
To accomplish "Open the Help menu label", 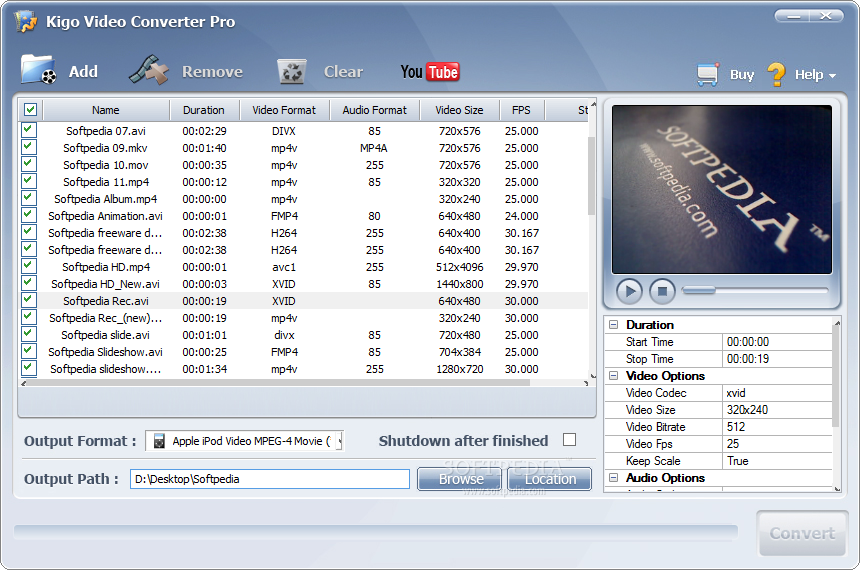I will [809, 75].
